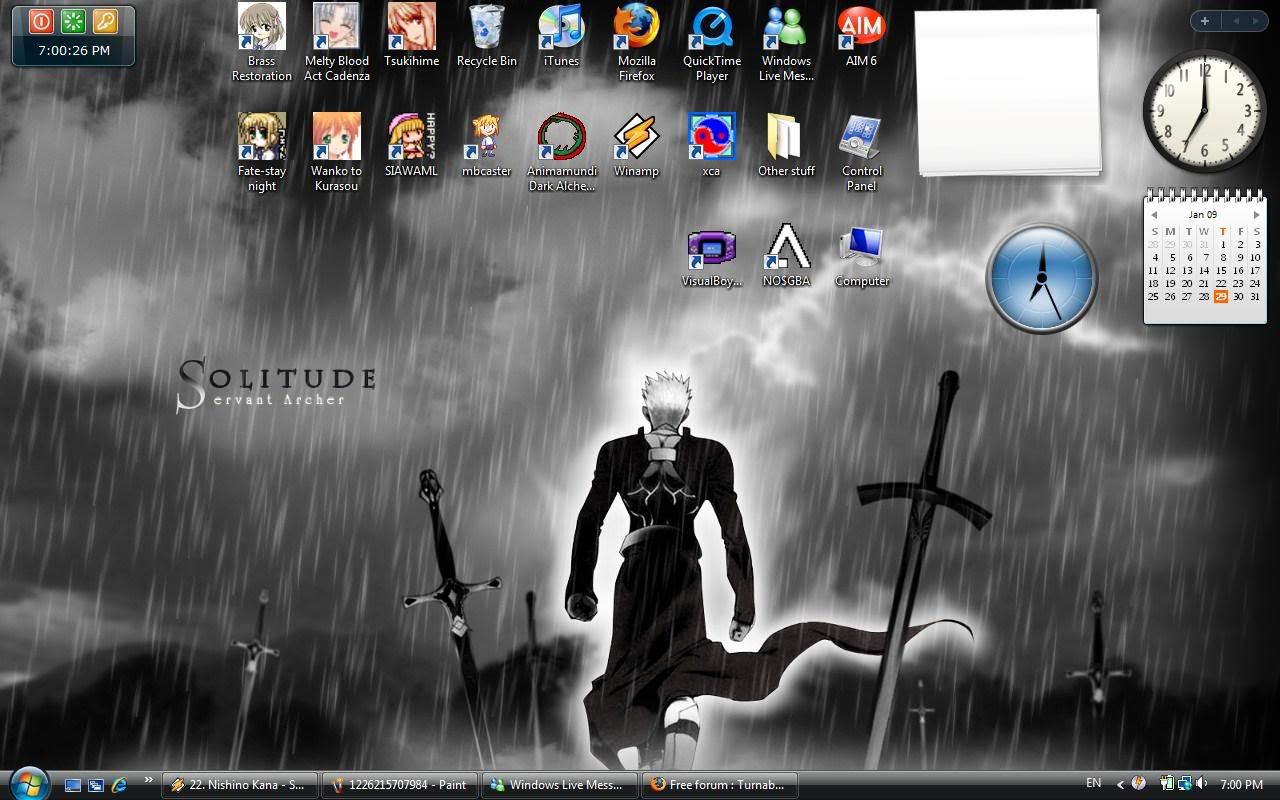
Task: Select the Recycle Bin icon
Action: 486,28
